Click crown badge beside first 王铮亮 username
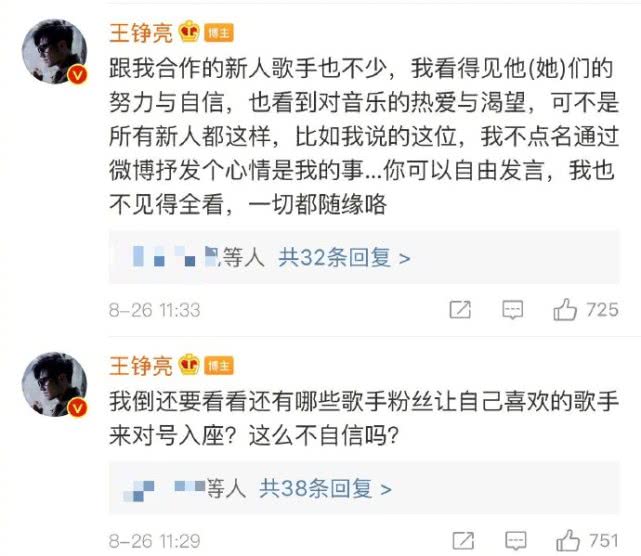 point(189,33)
